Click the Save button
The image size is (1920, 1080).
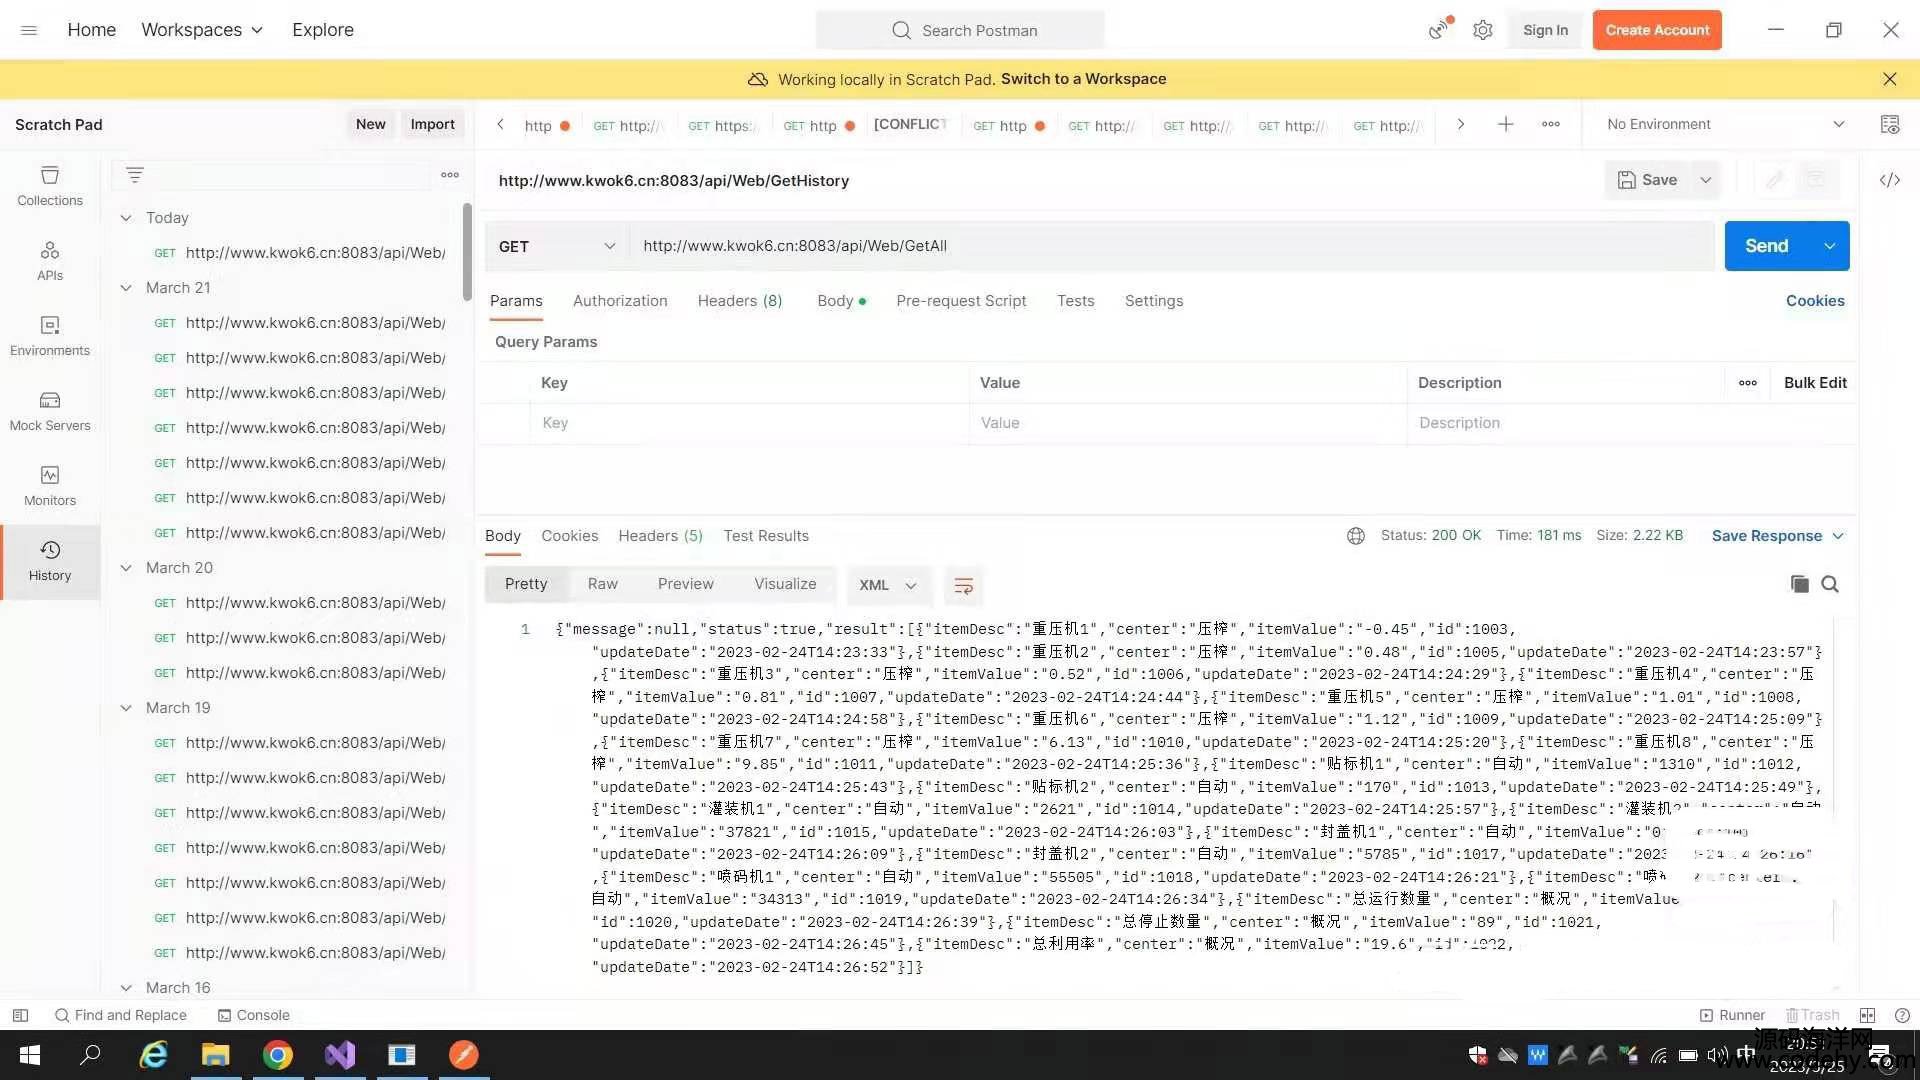(1648, 180)
